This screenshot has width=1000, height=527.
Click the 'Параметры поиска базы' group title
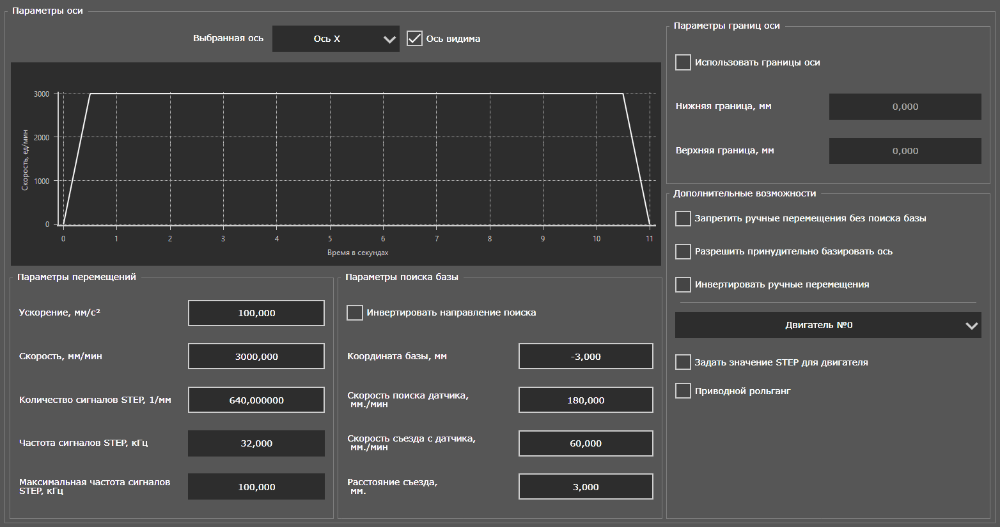tap(402, 277)
